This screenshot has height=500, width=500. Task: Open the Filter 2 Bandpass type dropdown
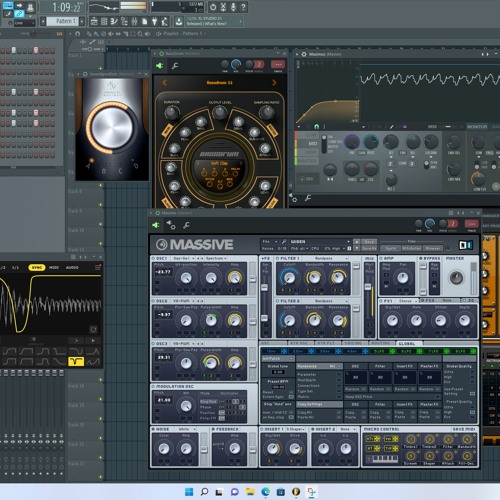pyautogui.click(x=326, y=301)
